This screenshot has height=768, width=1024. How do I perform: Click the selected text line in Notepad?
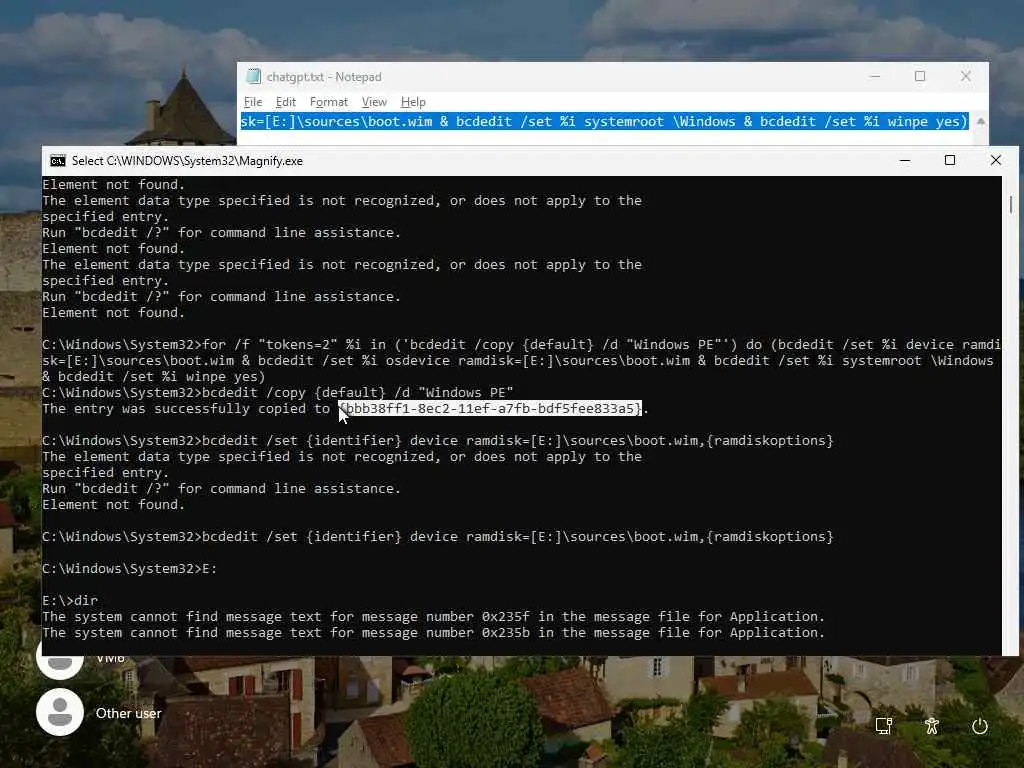coord(604,121)
